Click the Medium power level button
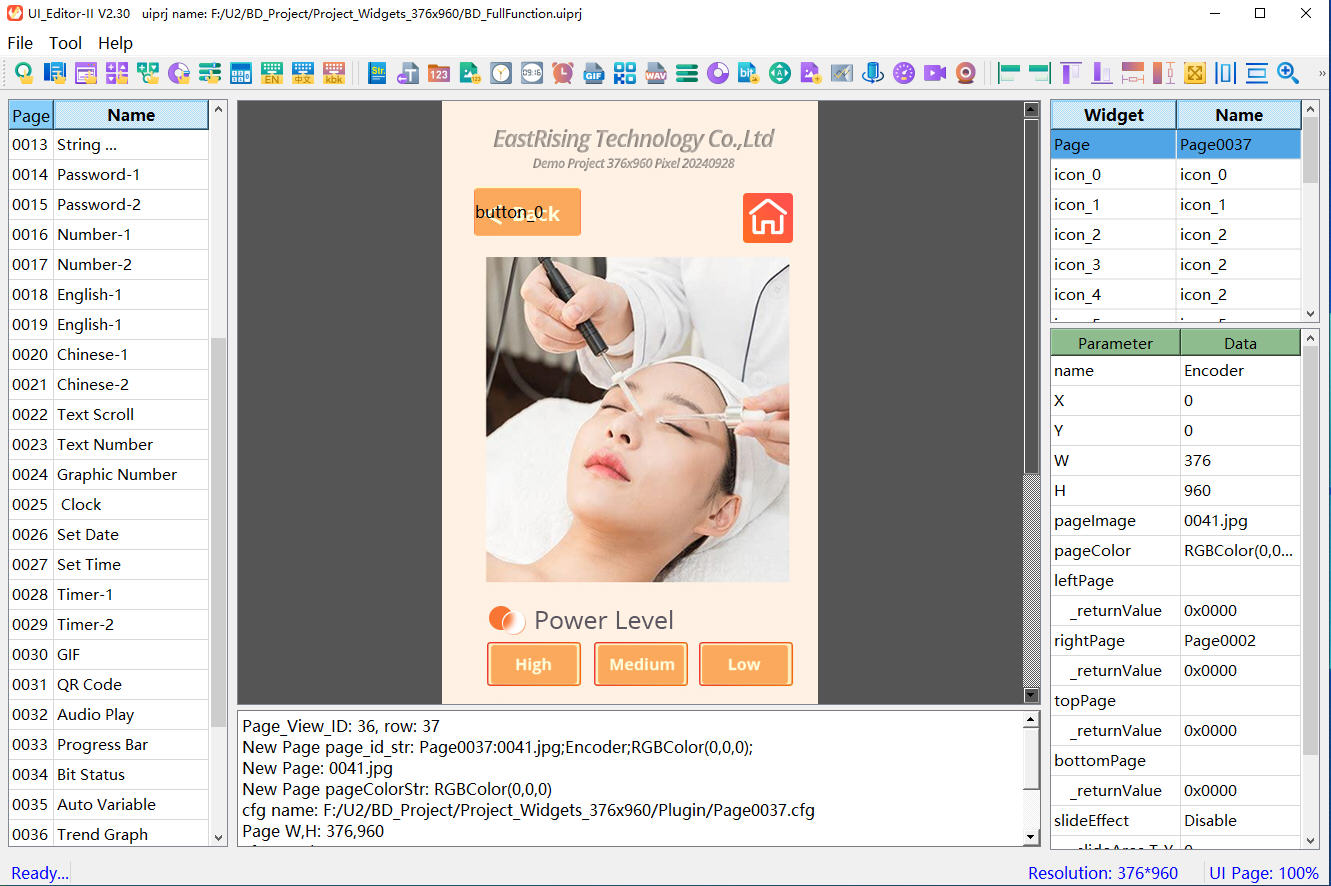The width and height of the screenshot is (1331, 886). [641, 664]
